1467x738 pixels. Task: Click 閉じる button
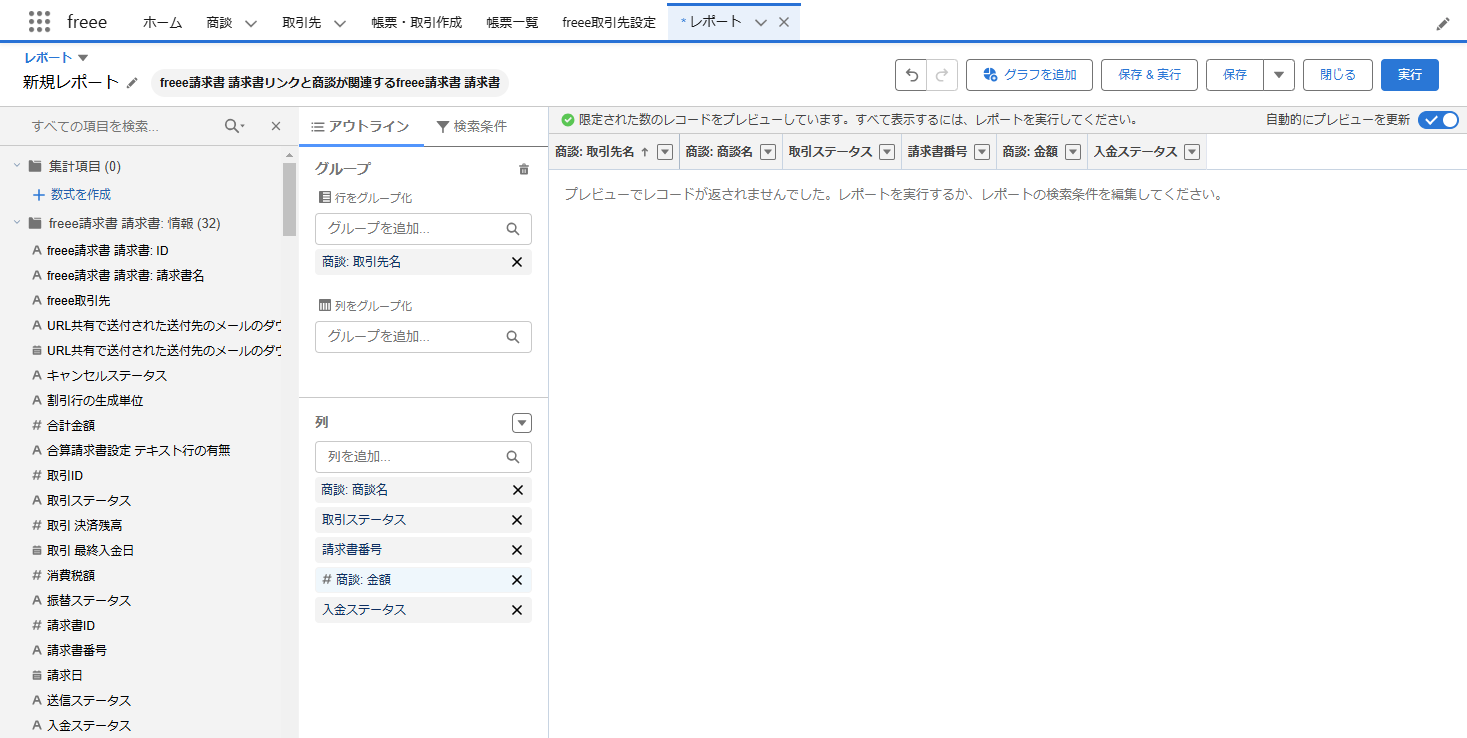click(1338, 75)
